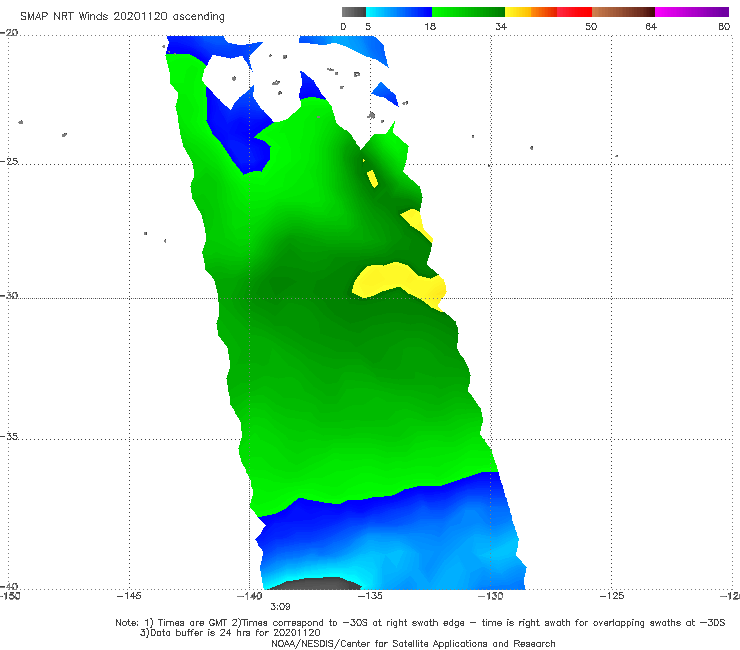Click the dark gray low-wind patch at the swath bottom
The width and height of the screenshot is (740, 650).
315,583
